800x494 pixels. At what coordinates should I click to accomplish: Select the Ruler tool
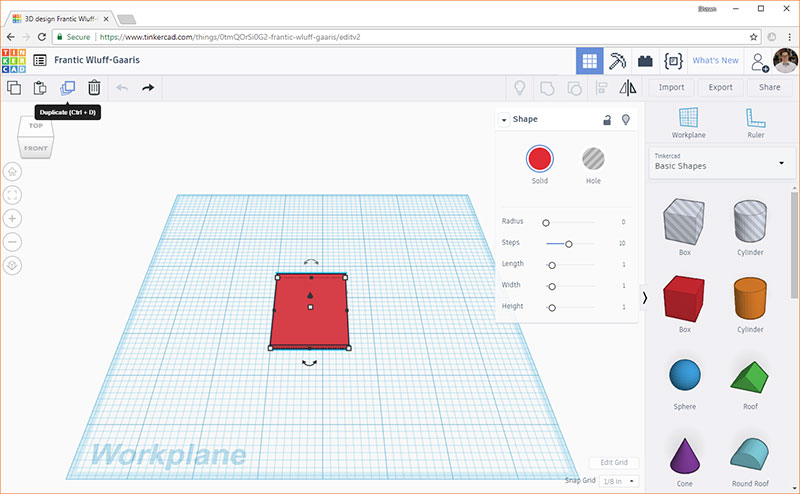coord(755,123)
